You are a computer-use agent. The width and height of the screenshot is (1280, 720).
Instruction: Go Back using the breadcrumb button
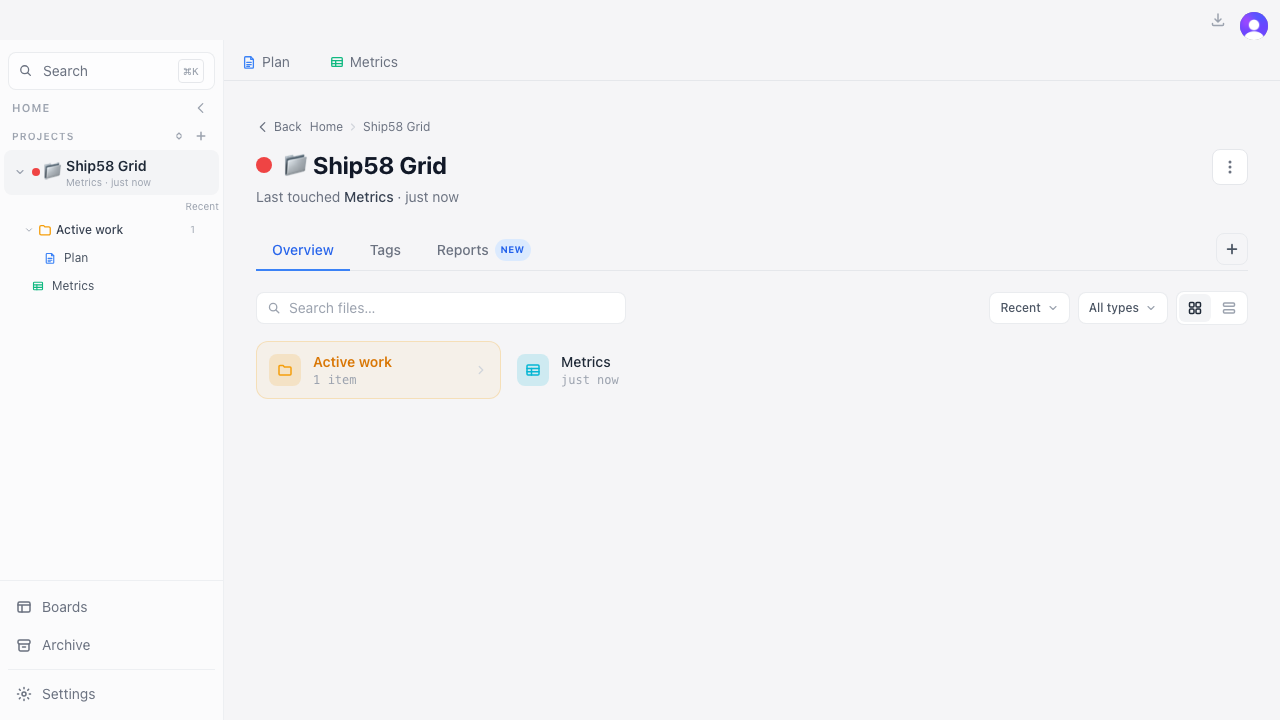point(280,127)
